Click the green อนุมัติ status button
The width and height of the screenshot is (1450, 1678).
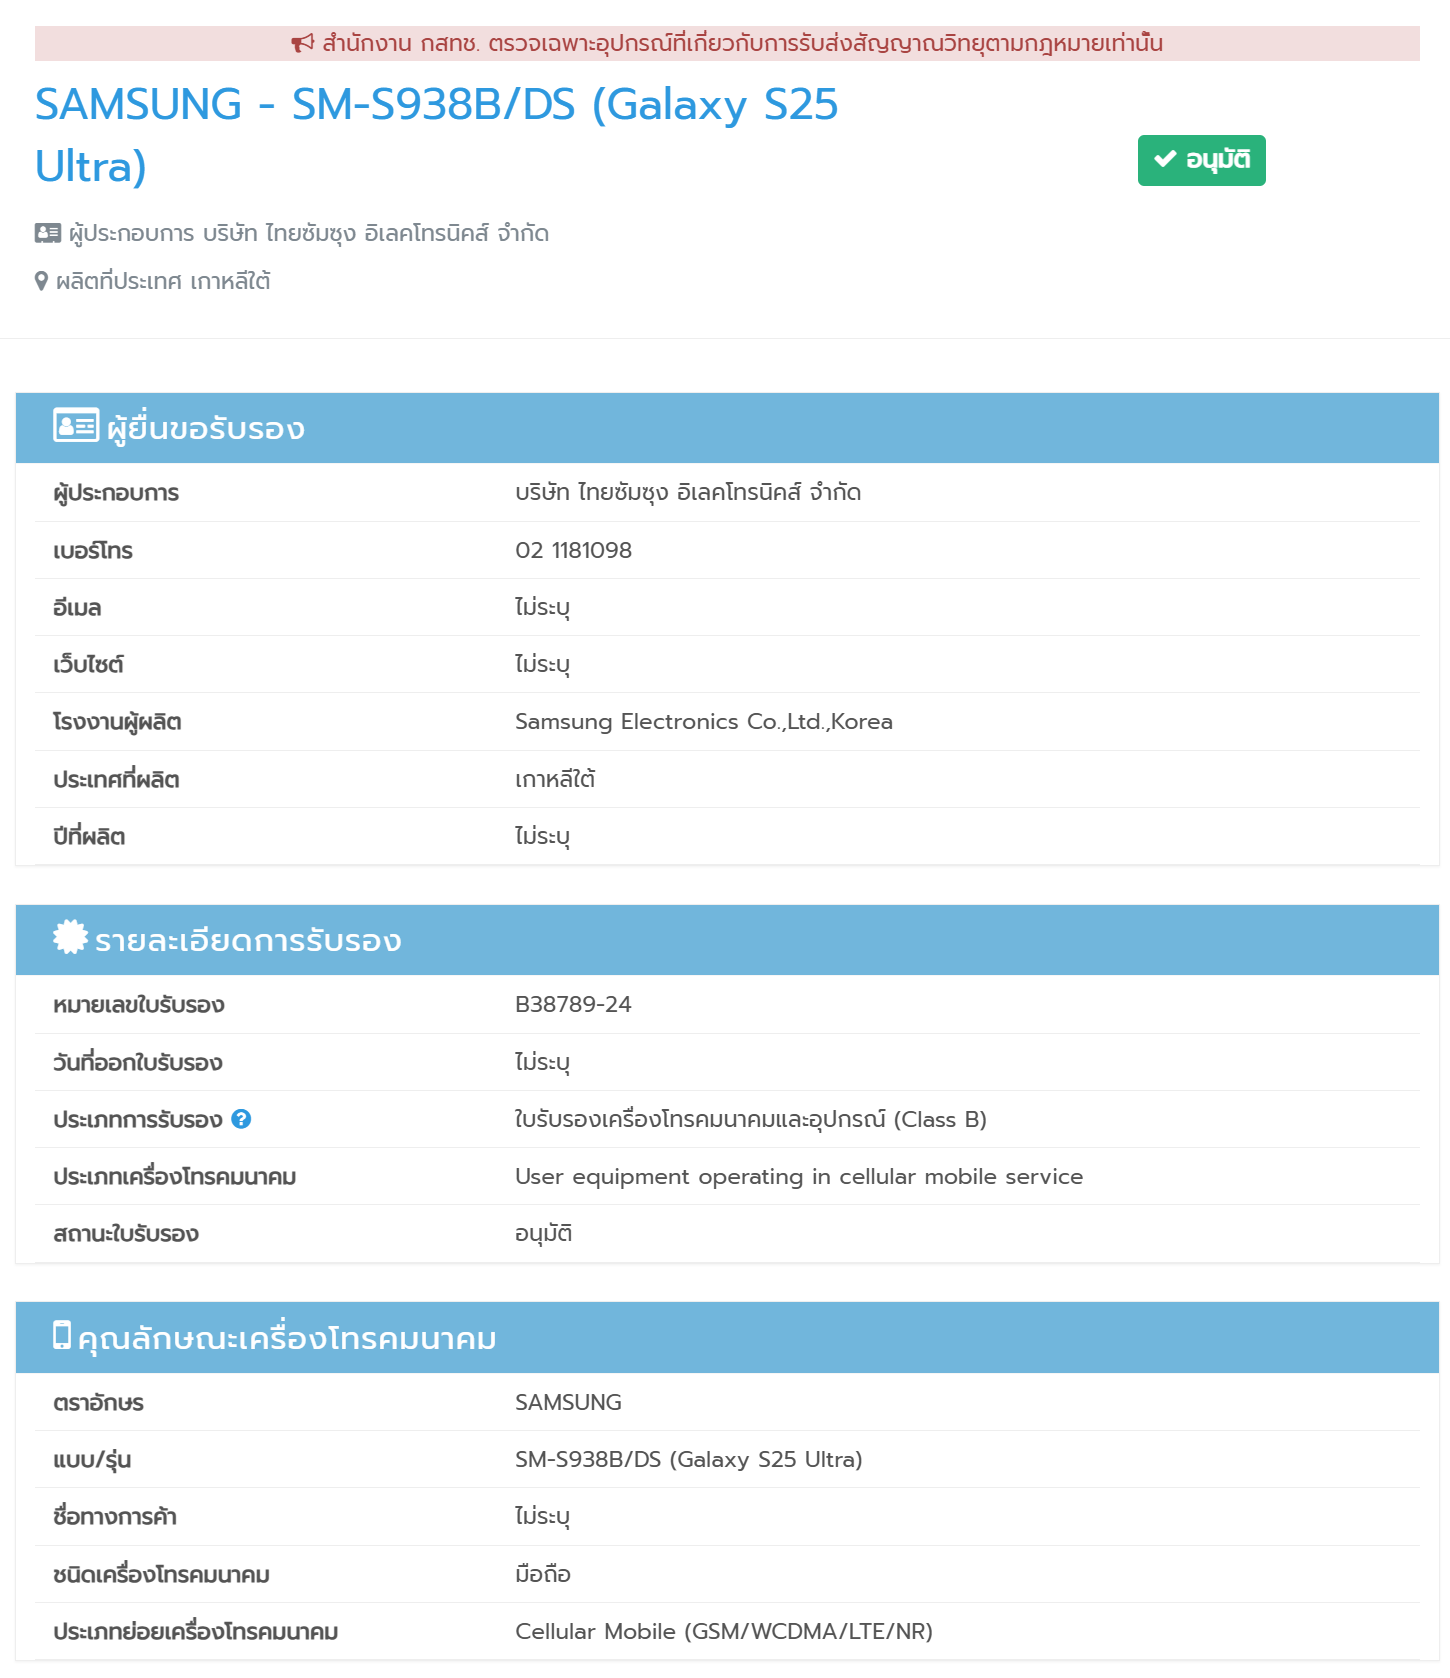[1201, 160]
